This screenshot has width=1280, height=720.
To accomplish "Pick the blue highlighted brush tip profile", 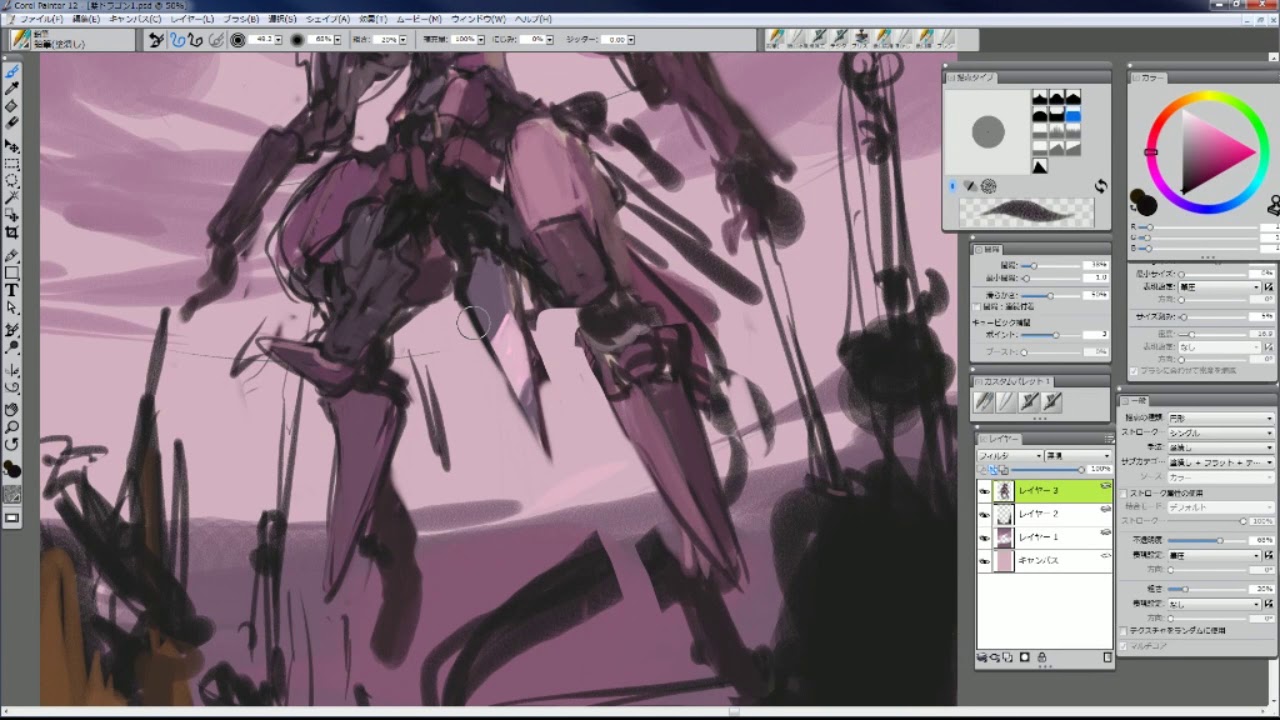I will click(x=1073, y=115).
